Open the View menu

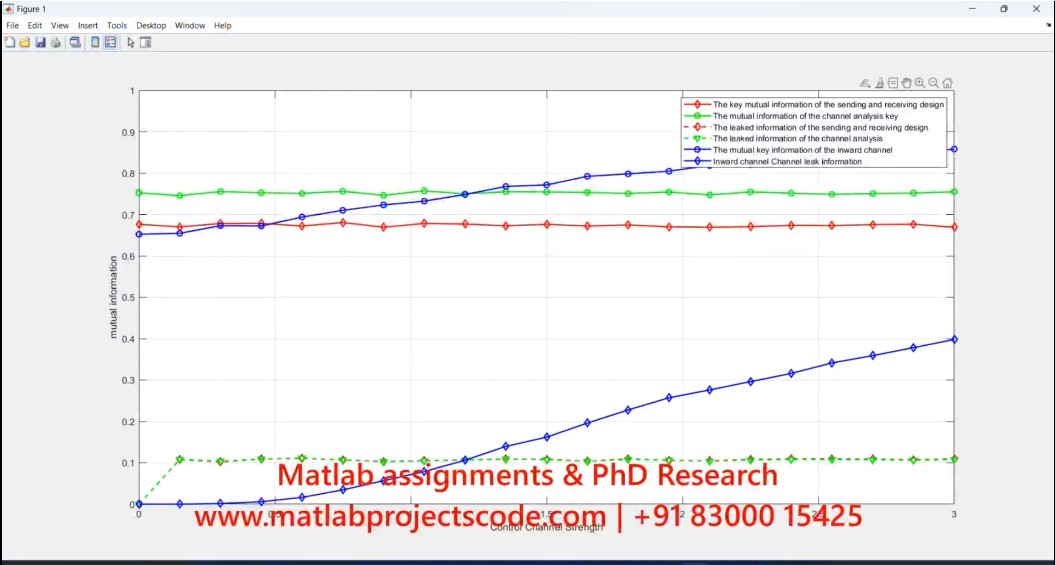click(60, 26)
